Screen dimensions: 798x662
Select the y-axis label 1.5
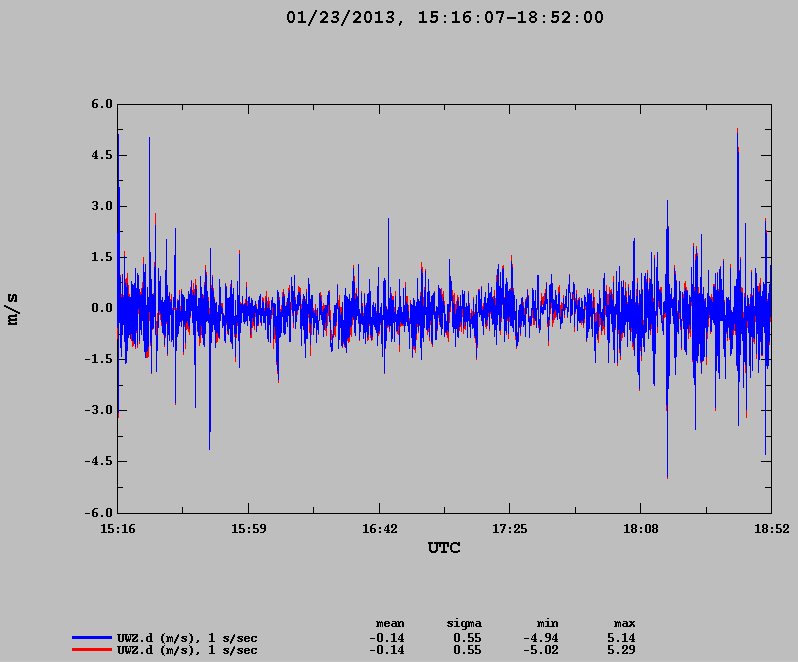pos(102,257)
